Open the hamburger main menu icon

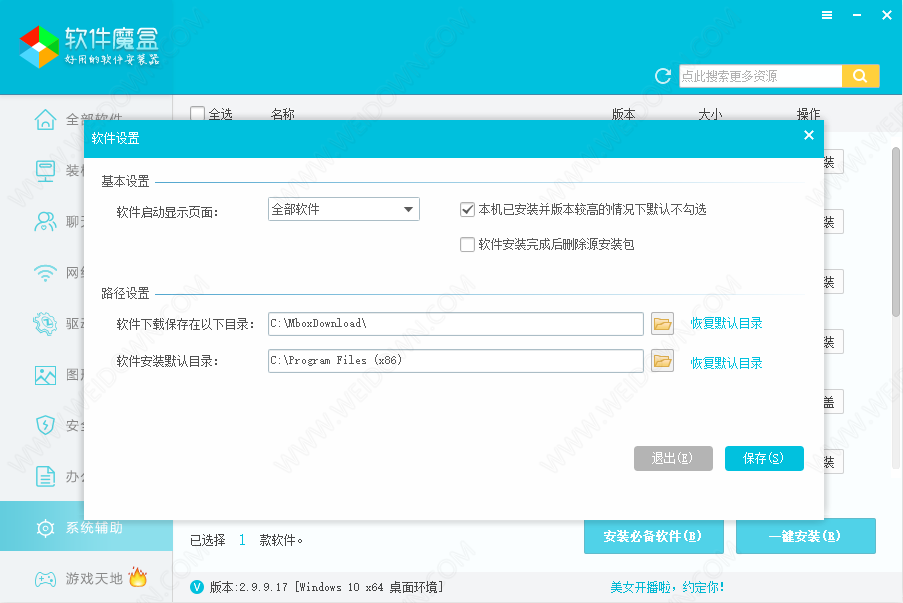pyautogui.click(x=827, y=15)
